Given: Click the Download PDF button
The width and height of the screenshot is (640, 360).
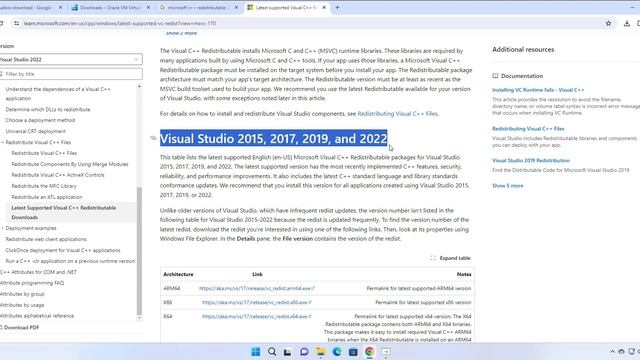Looking at the screenshot, I should point(20,327).
